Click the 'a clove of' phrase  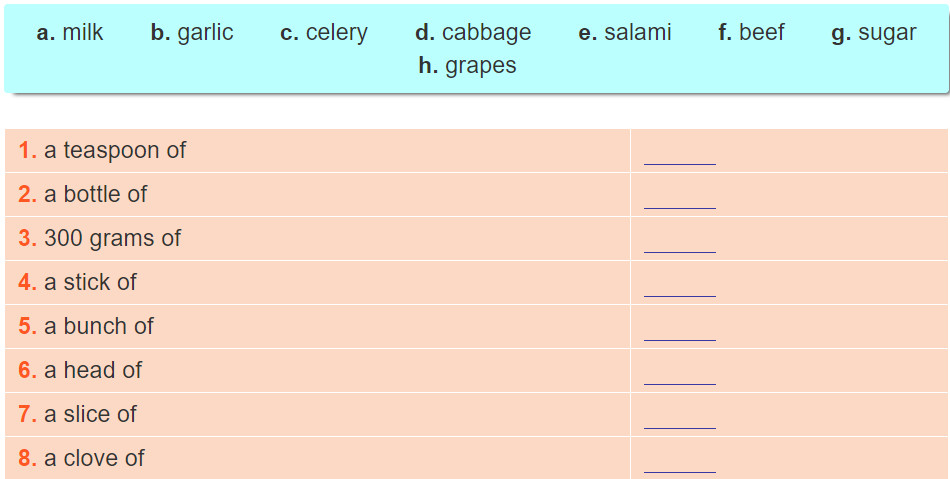[94, 459]
